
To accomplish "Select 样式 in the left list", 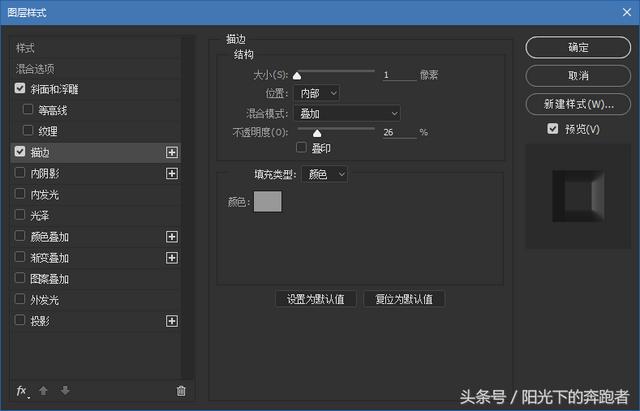I will coord(96,48).
